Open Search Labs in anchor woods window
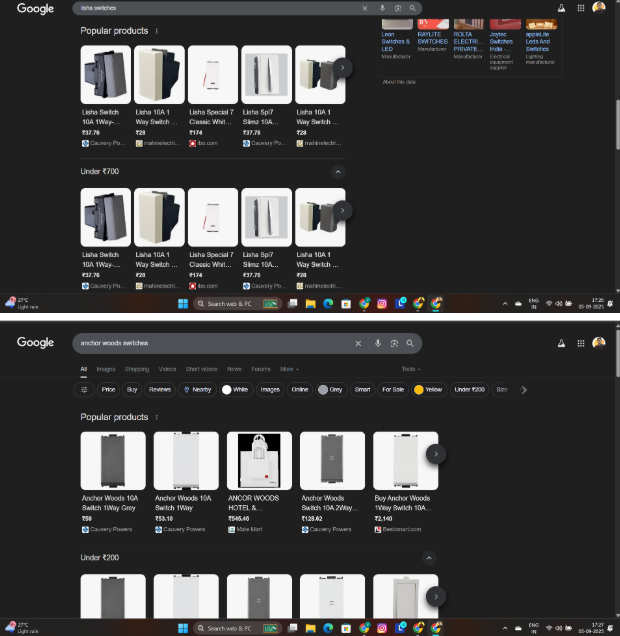The image size is (620, 636). click(561, 344)
